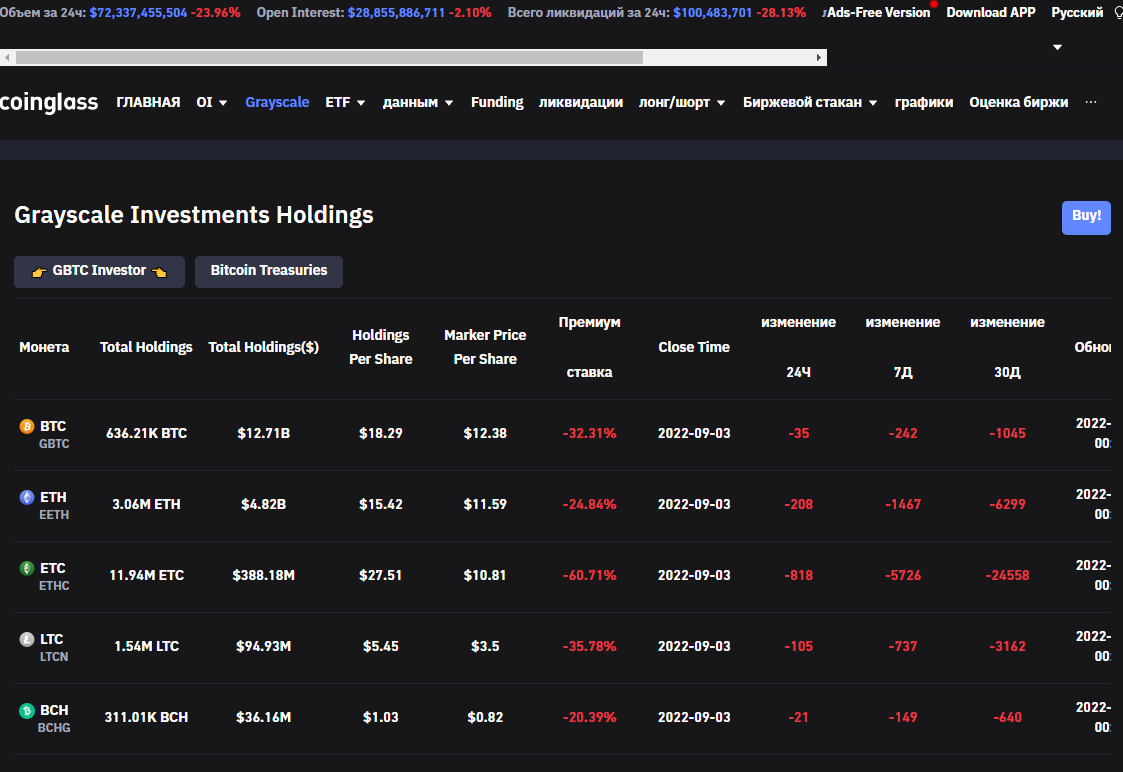The image size is (1123, 772).
Task: Click the $12.71B total value cell
Action: 264,433
